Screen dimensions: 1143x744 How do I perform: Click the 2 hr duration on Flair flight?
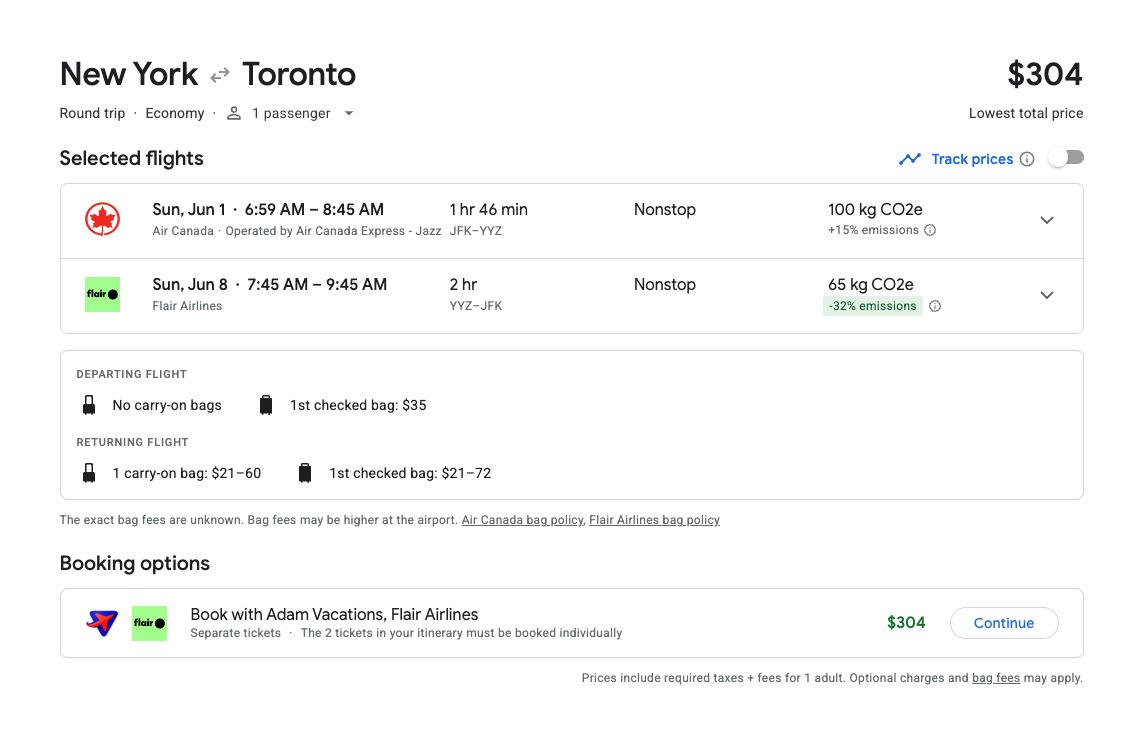[464, 285]
